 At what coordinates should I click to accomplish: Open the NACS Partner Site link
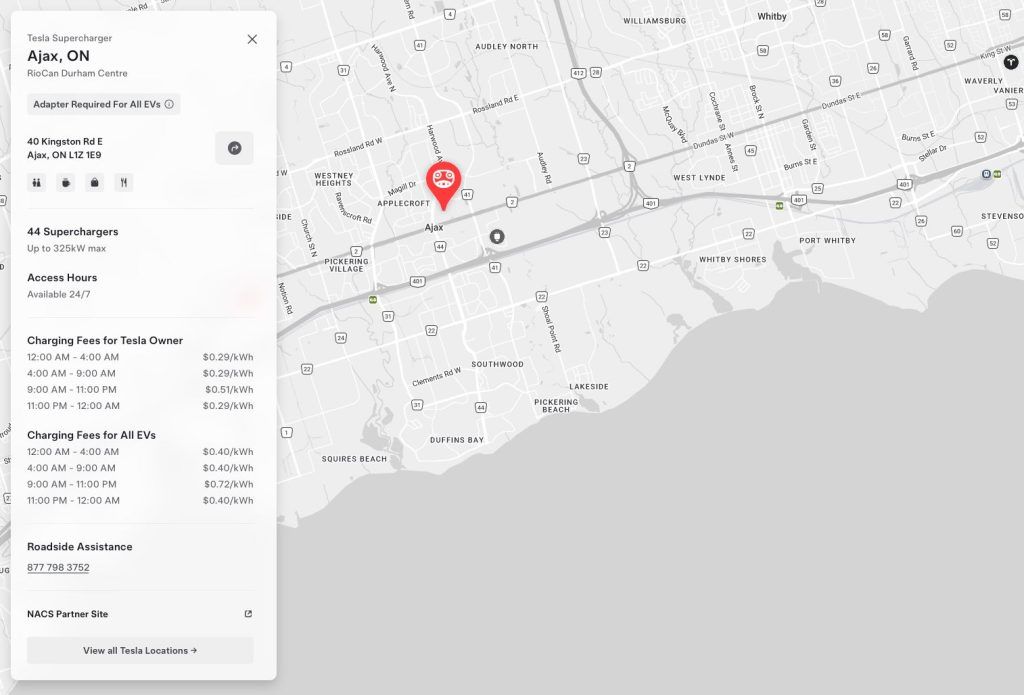pos(68,614)
